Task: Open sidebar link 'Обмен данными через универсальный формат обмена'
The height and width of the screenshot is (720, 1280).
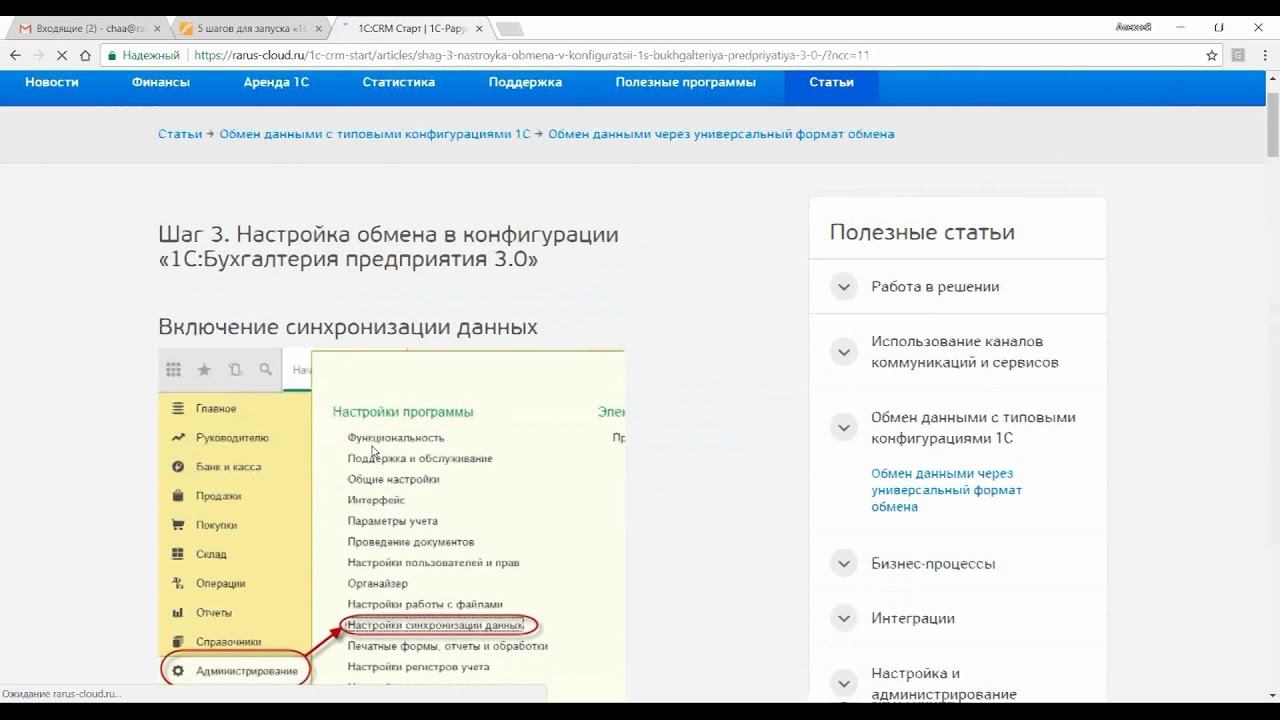Action: (x=946, y=490)
